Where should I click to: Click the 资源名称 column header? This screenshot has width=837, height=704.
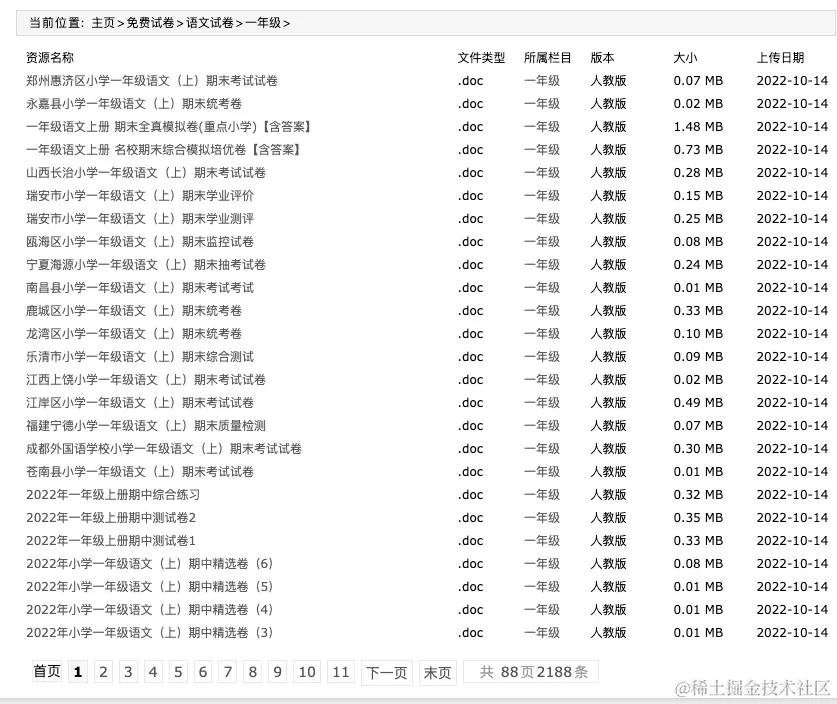point(50,58)
